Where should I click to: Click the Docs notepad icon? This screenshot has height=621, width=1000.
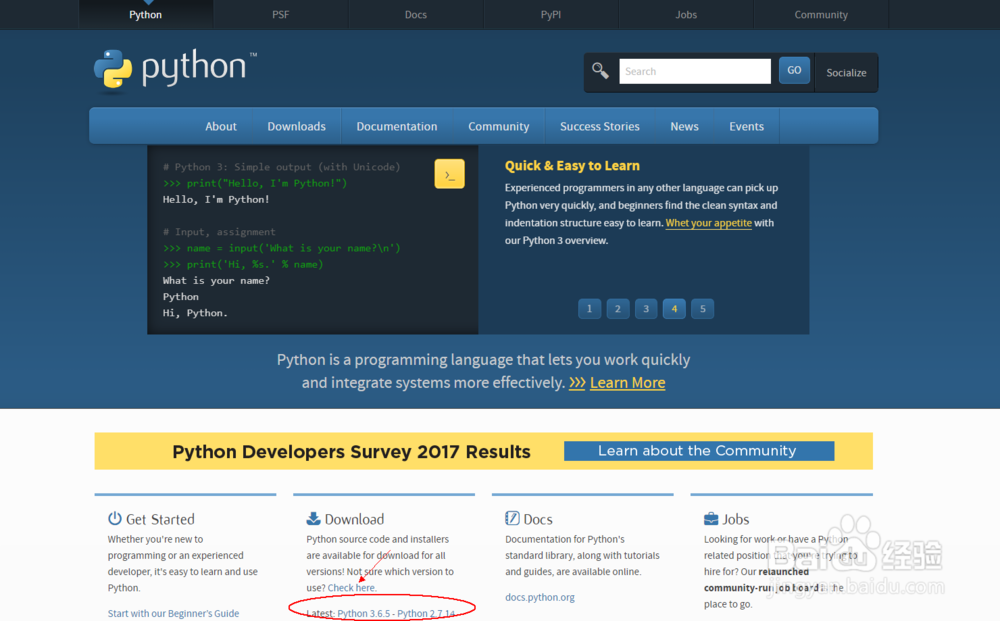(512, 518)
